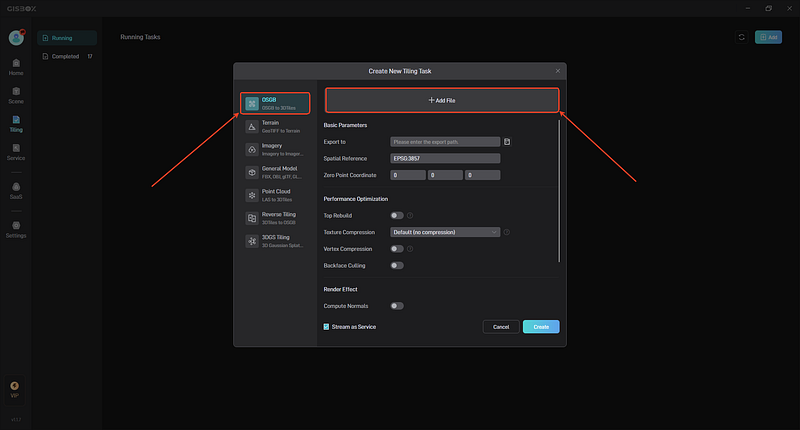Click the refresh tasks icon
The height and width of the screenshot is (430, 800).
coord(741,37)
